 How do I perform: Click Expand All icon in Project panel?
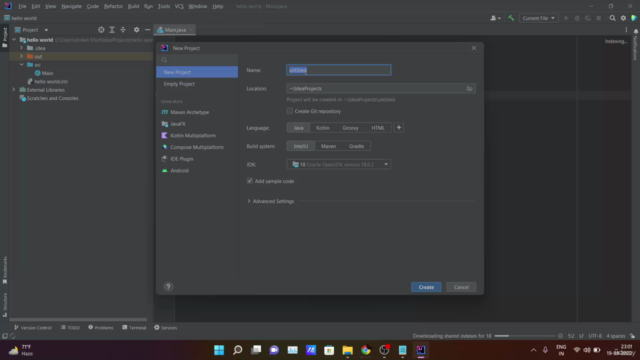(x=112, y=30)
